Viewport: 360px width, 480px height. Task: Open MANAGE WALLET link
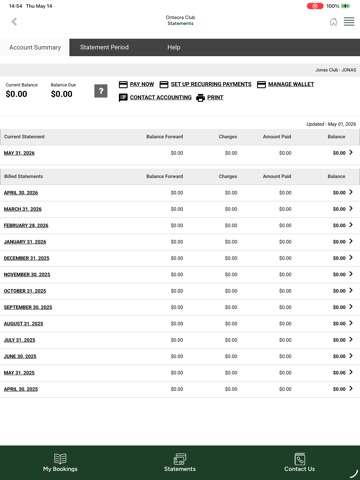coord(291,84)
